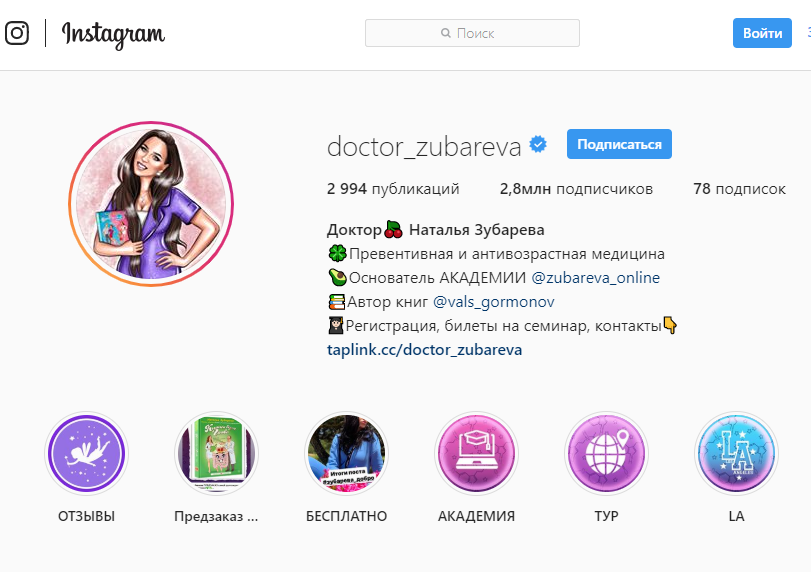Viewport: 811px width, 572px height.
Task: Select the doctor_zubareva username heading
Action: pyautogui.click(x=424, y=146)
